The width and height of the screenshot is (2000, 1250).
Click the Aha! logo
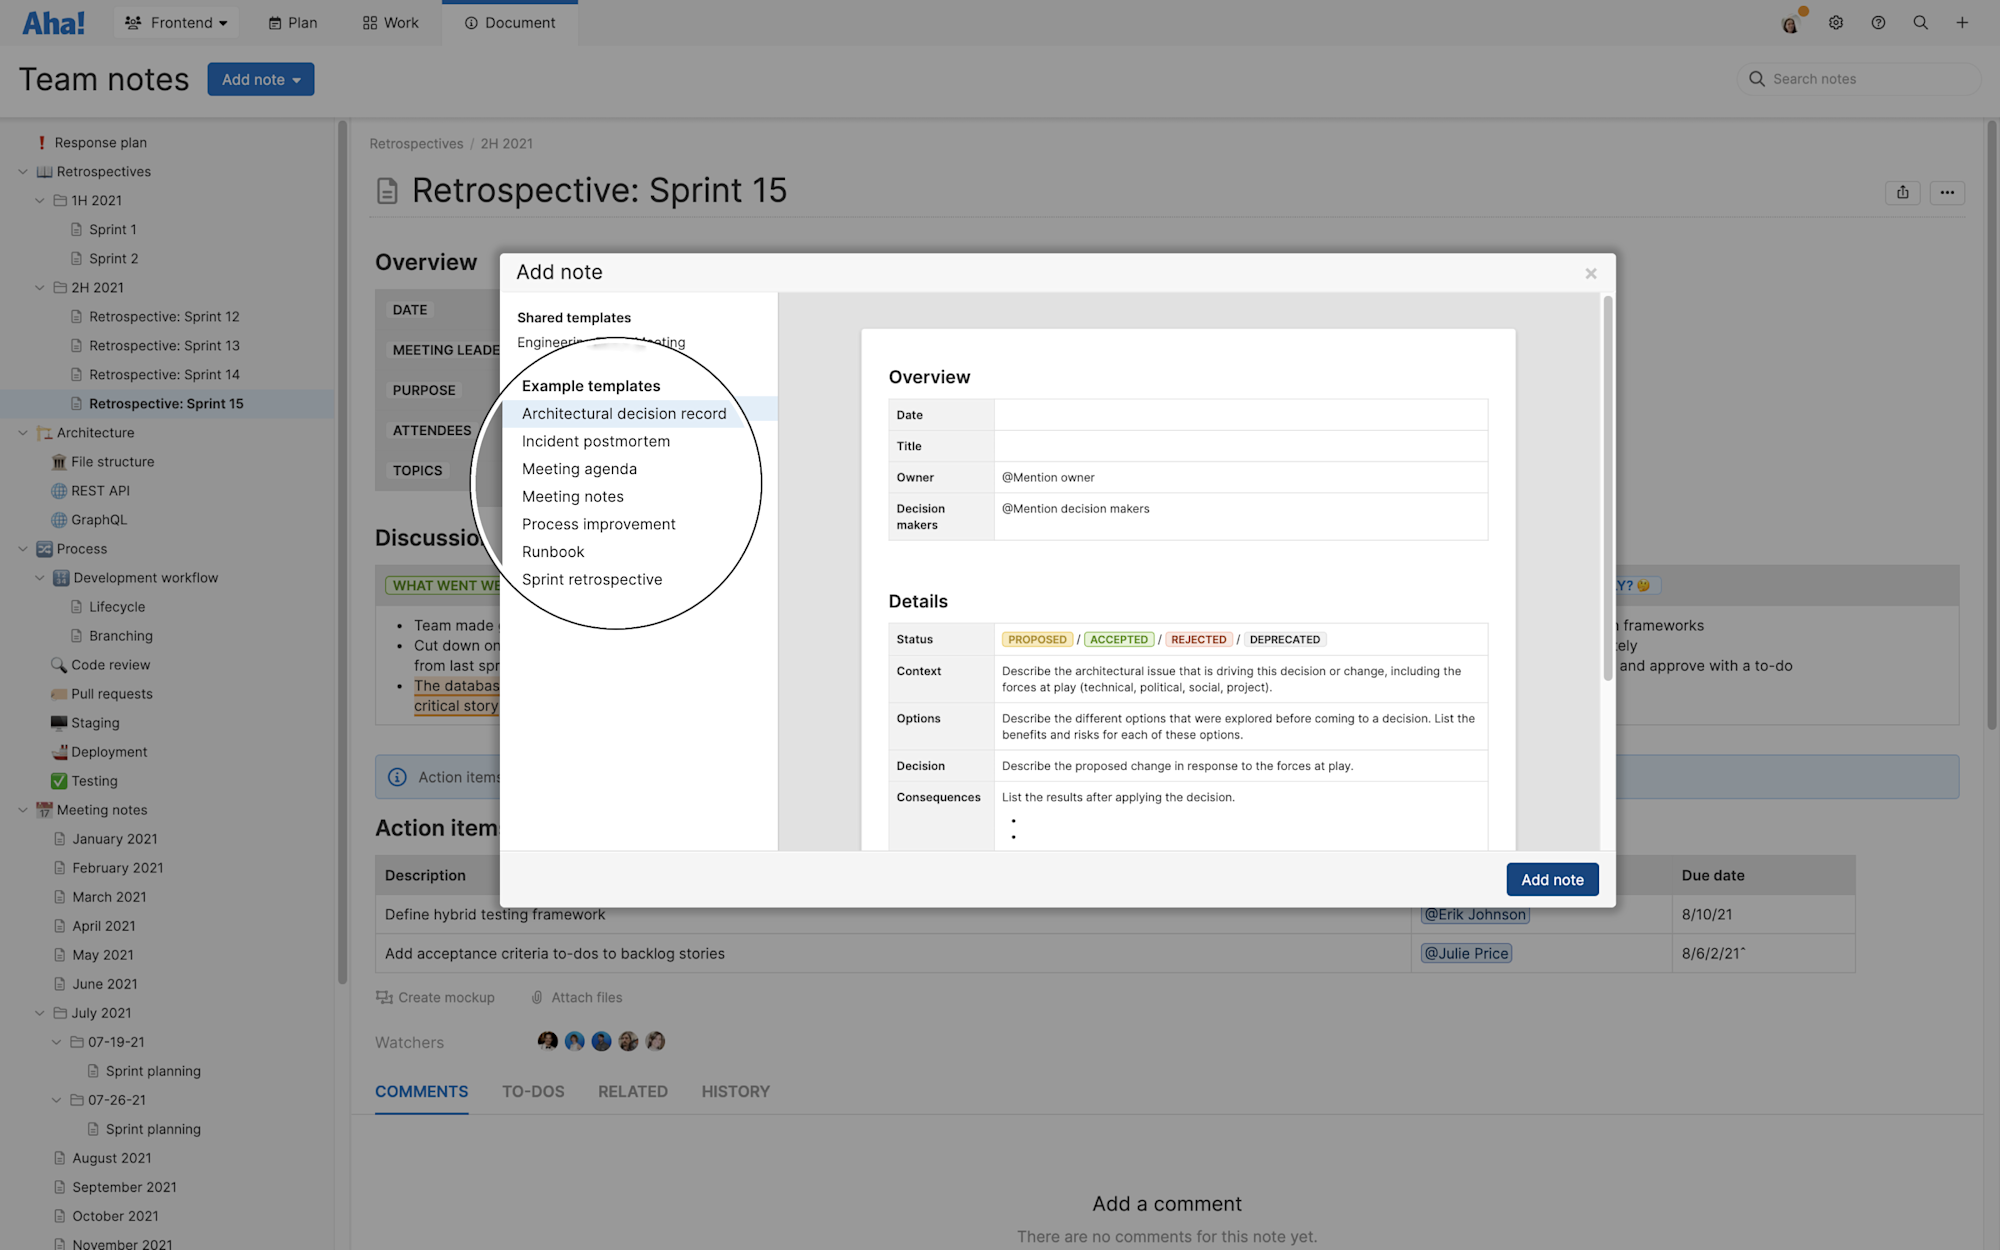click(53, 22)
